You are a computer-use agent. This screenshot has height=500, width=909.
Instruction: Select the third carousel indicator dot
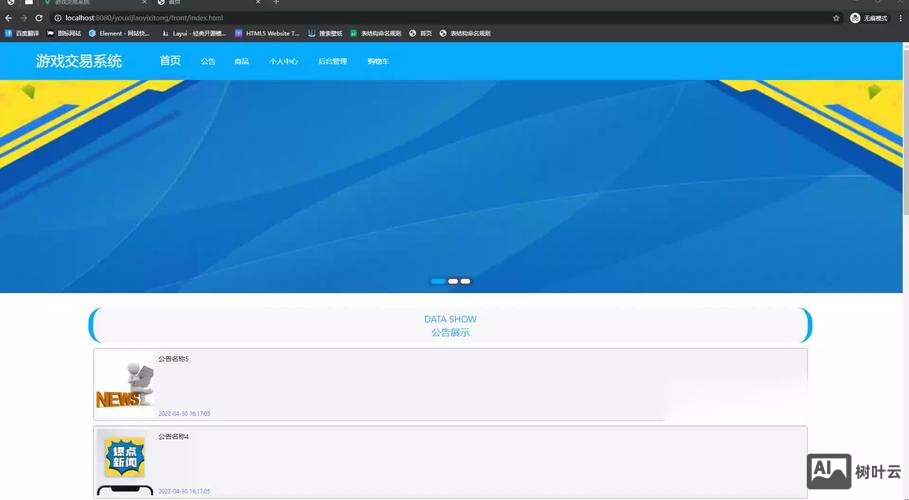466,281
